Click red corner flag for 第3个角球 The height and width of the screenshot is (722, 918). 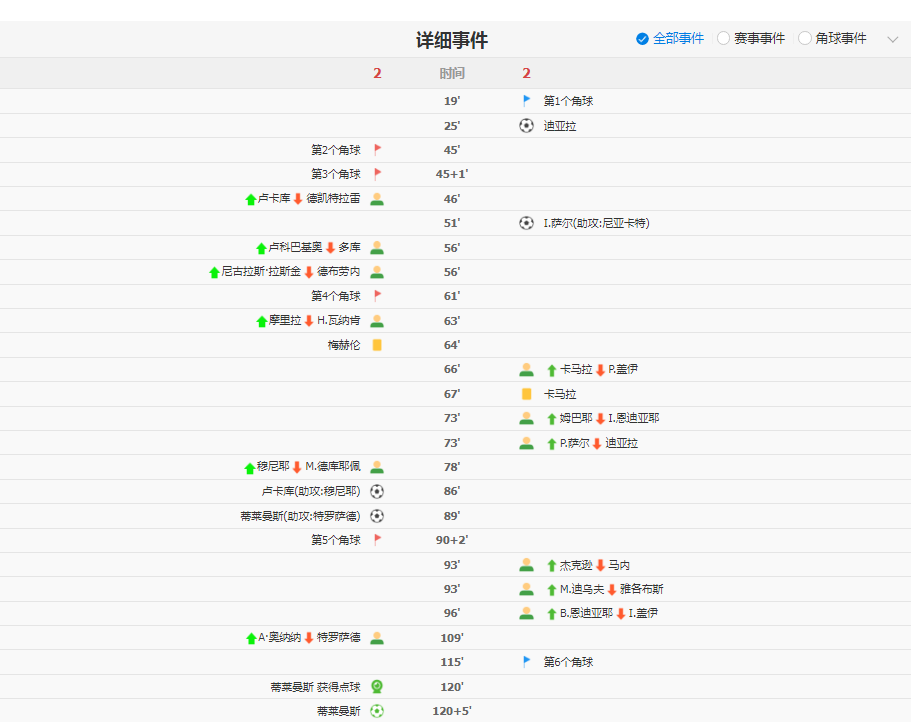[x=378, y=174]
